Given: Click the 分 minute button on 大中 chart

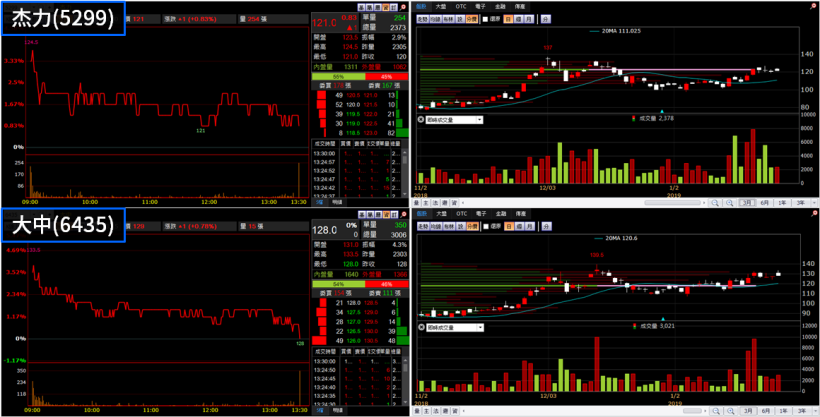Looking at the screenshot, I should click(545, 226).
